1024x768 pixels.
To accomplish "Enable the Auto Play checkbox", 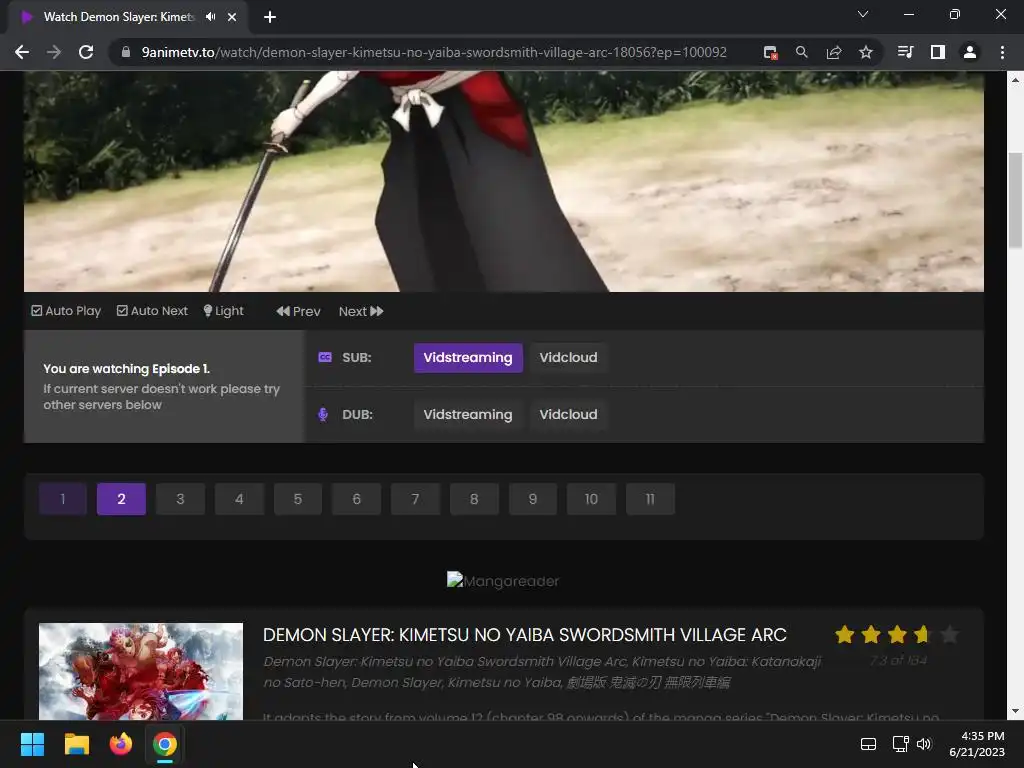I will pyautogui.click(x=37, y=311).
